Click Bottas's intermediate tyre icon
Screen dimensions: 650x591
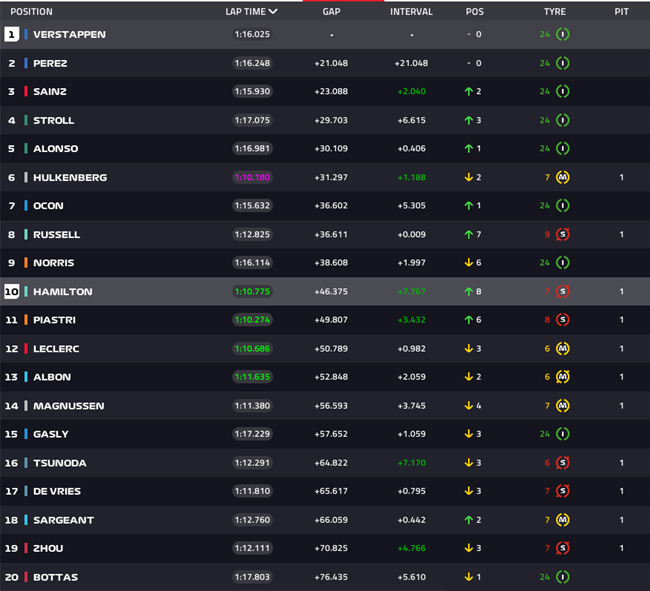click(x=563, y=577)
